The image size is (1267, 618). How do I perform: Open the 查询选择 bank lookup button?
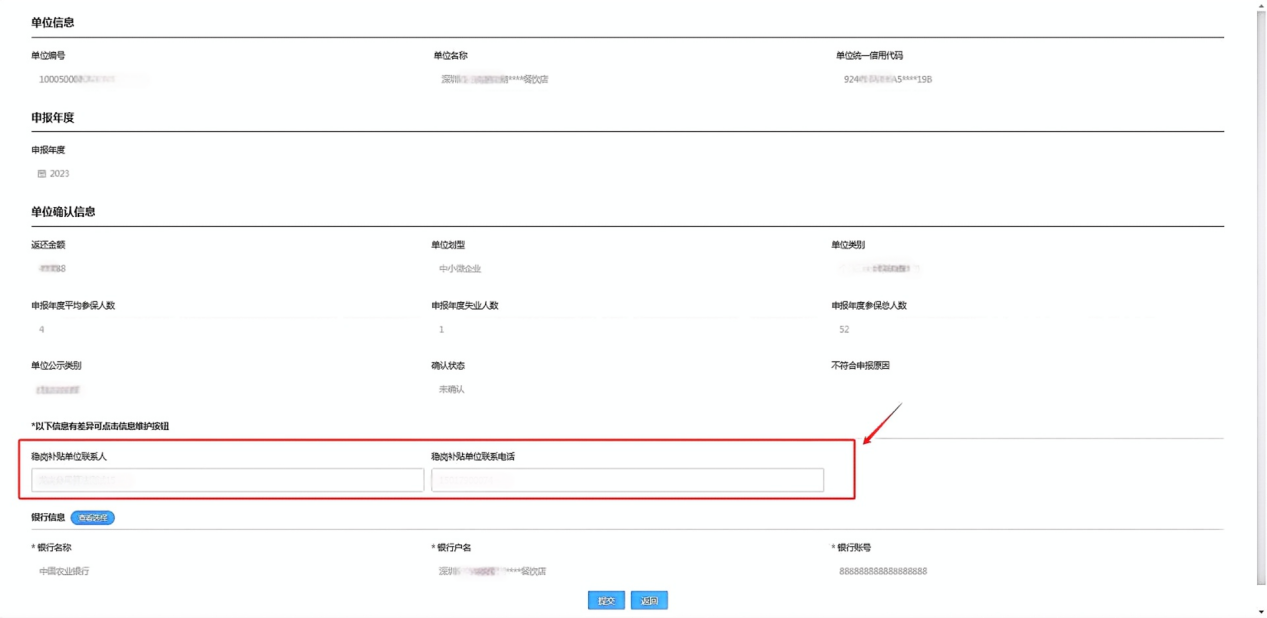(92, 518)
